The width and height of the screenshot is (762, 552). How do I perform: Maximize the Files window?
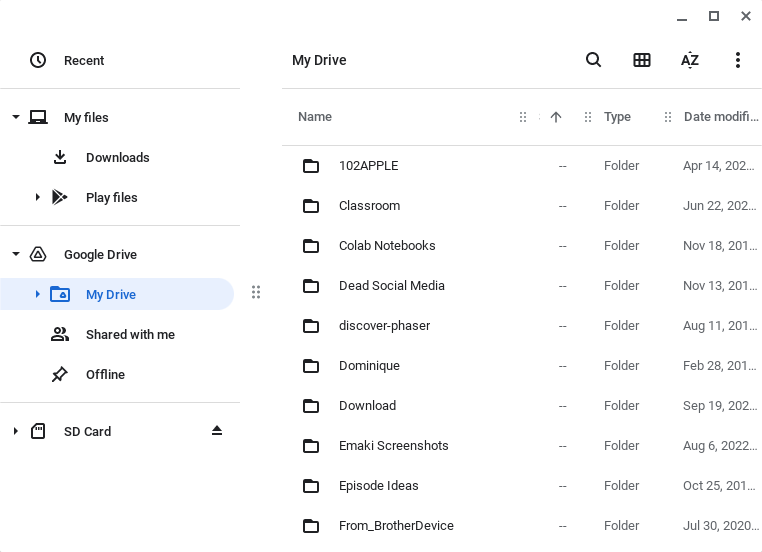click(x=714, y=17)
